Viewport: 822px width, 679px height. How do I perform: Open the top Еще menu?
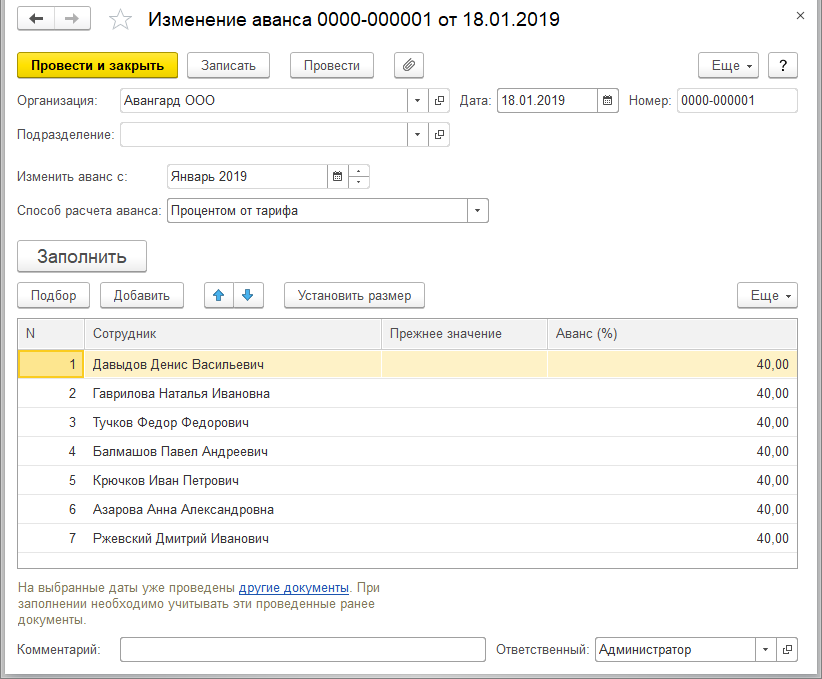click(x=728, y=65)
